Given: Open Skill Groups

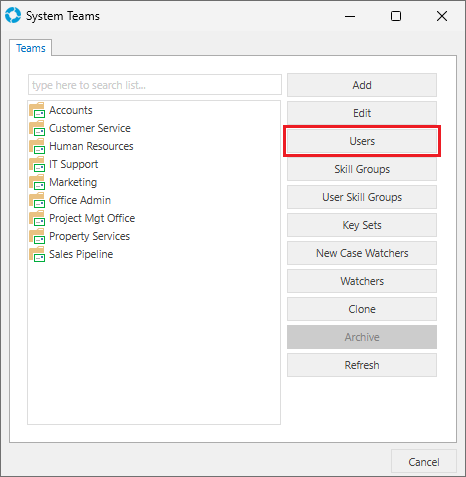Looking at the screenshot, I should (362, 169).
